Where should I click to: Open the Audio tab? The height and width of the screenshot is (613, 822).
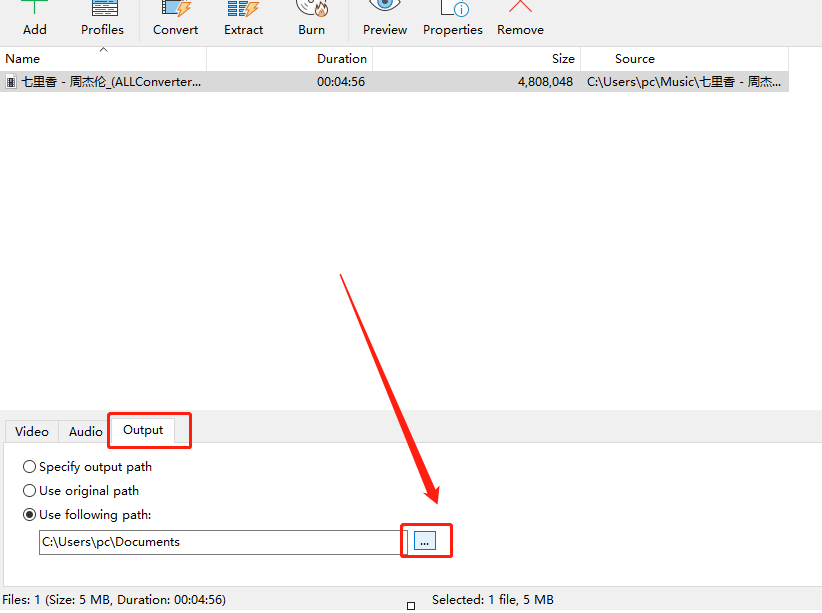[x=85, y=432]
